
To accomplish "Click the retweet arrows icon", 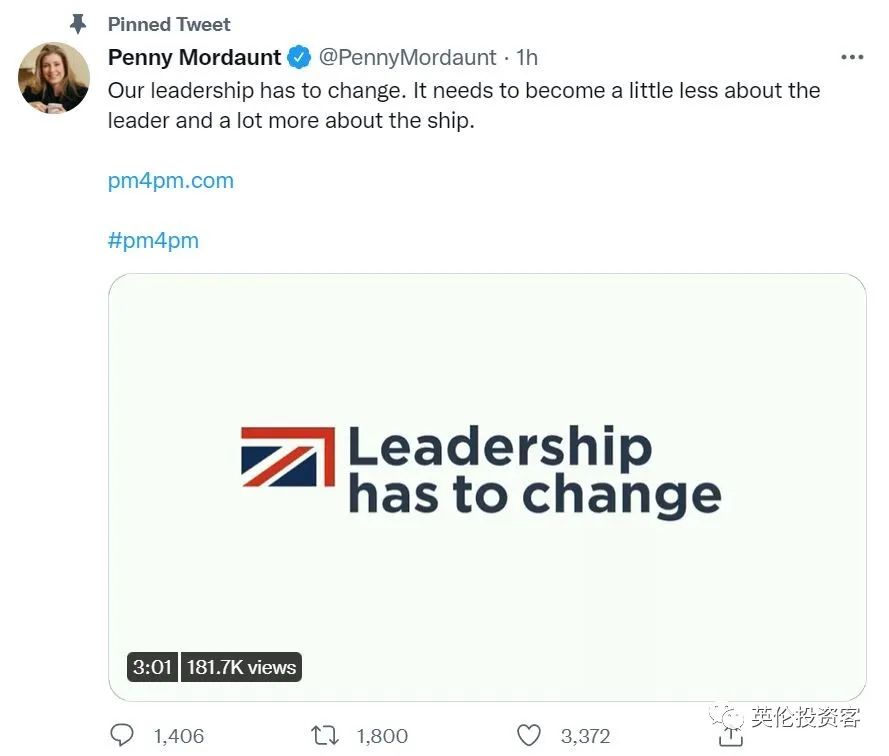I will pos(325,735).
